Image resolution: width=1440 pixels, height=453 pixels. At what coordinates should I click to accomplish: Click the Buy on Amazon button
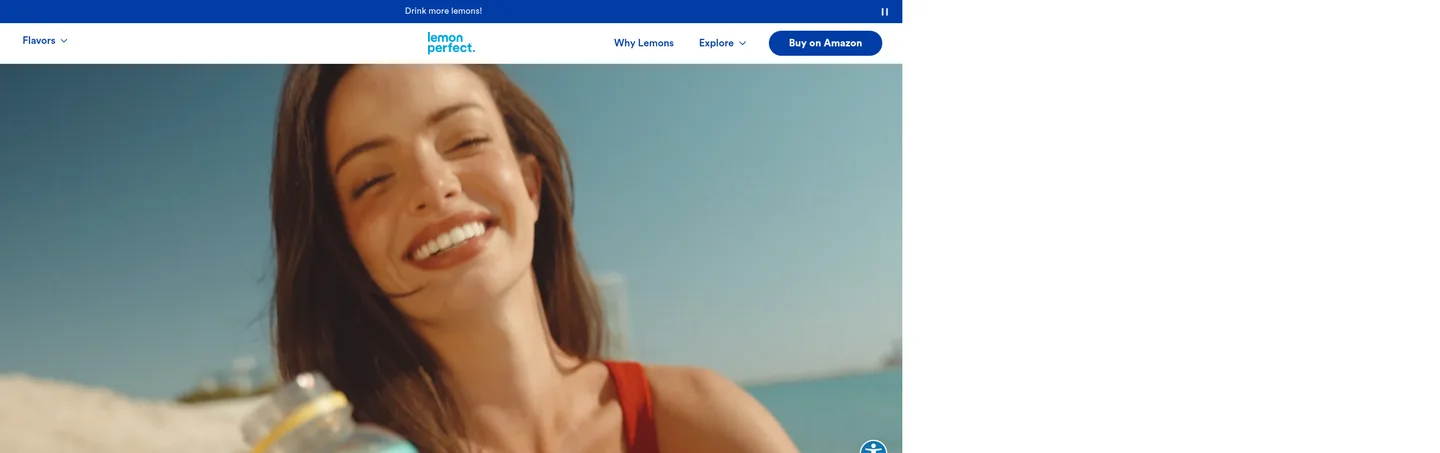[x=825, y=43]
